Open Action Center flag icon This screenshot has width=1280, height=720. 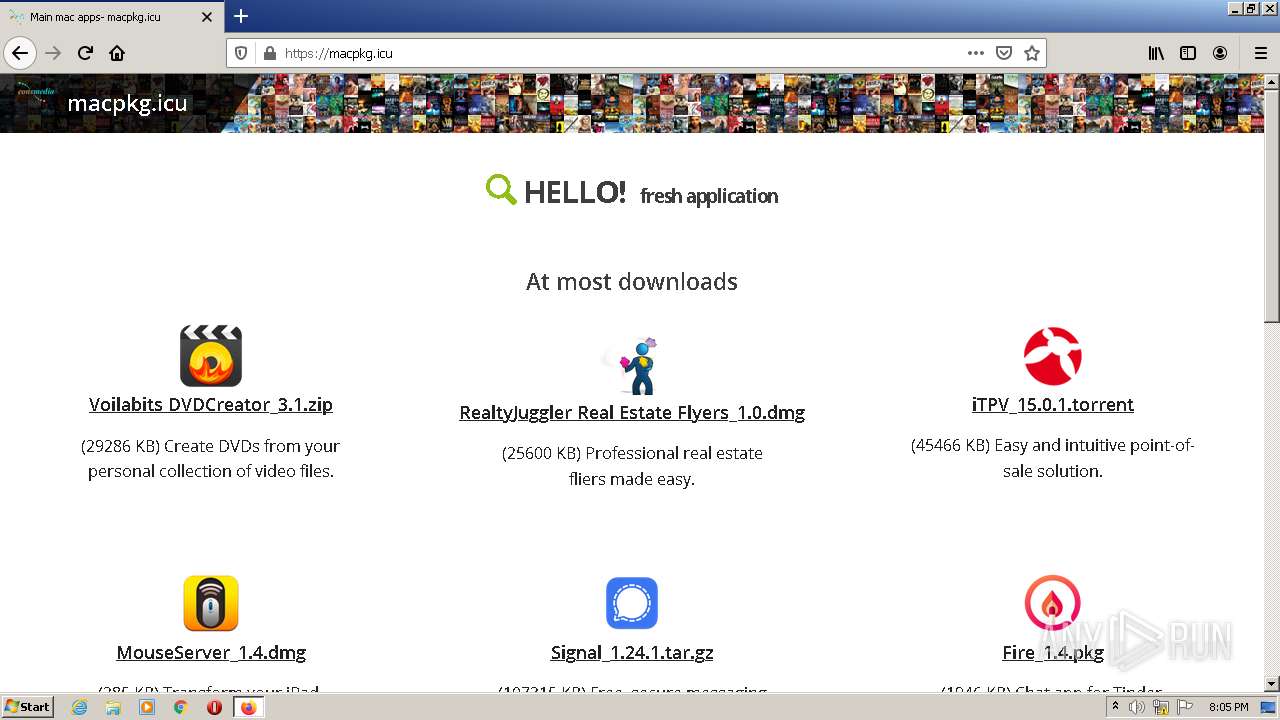1185,707
